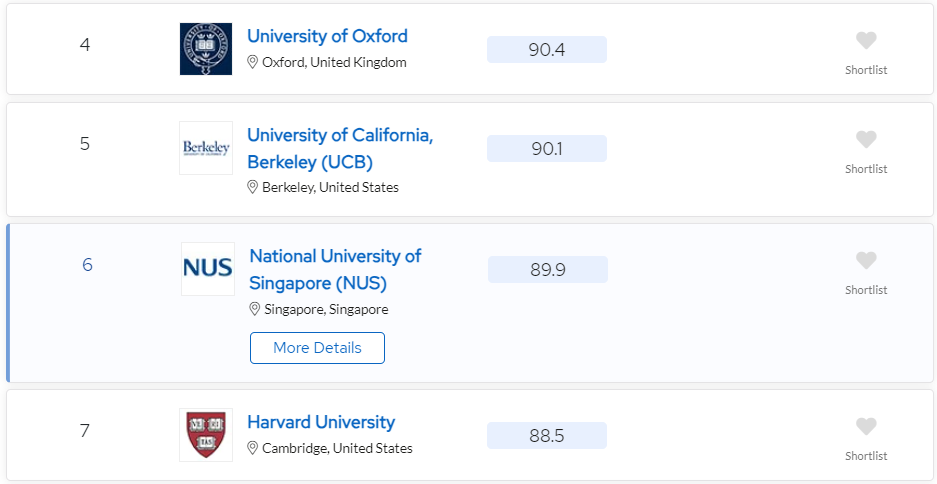
Task: Click the Harvard shield logo
Action: 206,435
